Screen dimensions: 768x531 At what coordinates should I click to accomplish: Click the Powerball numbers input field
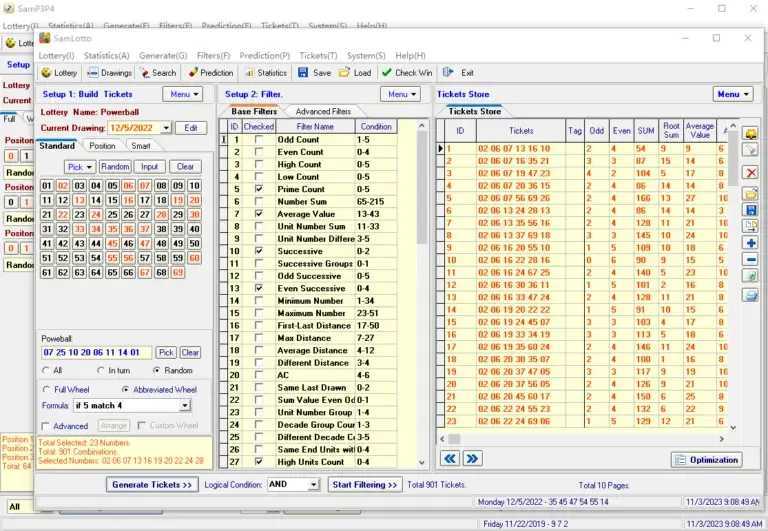(x=96, y=353)
